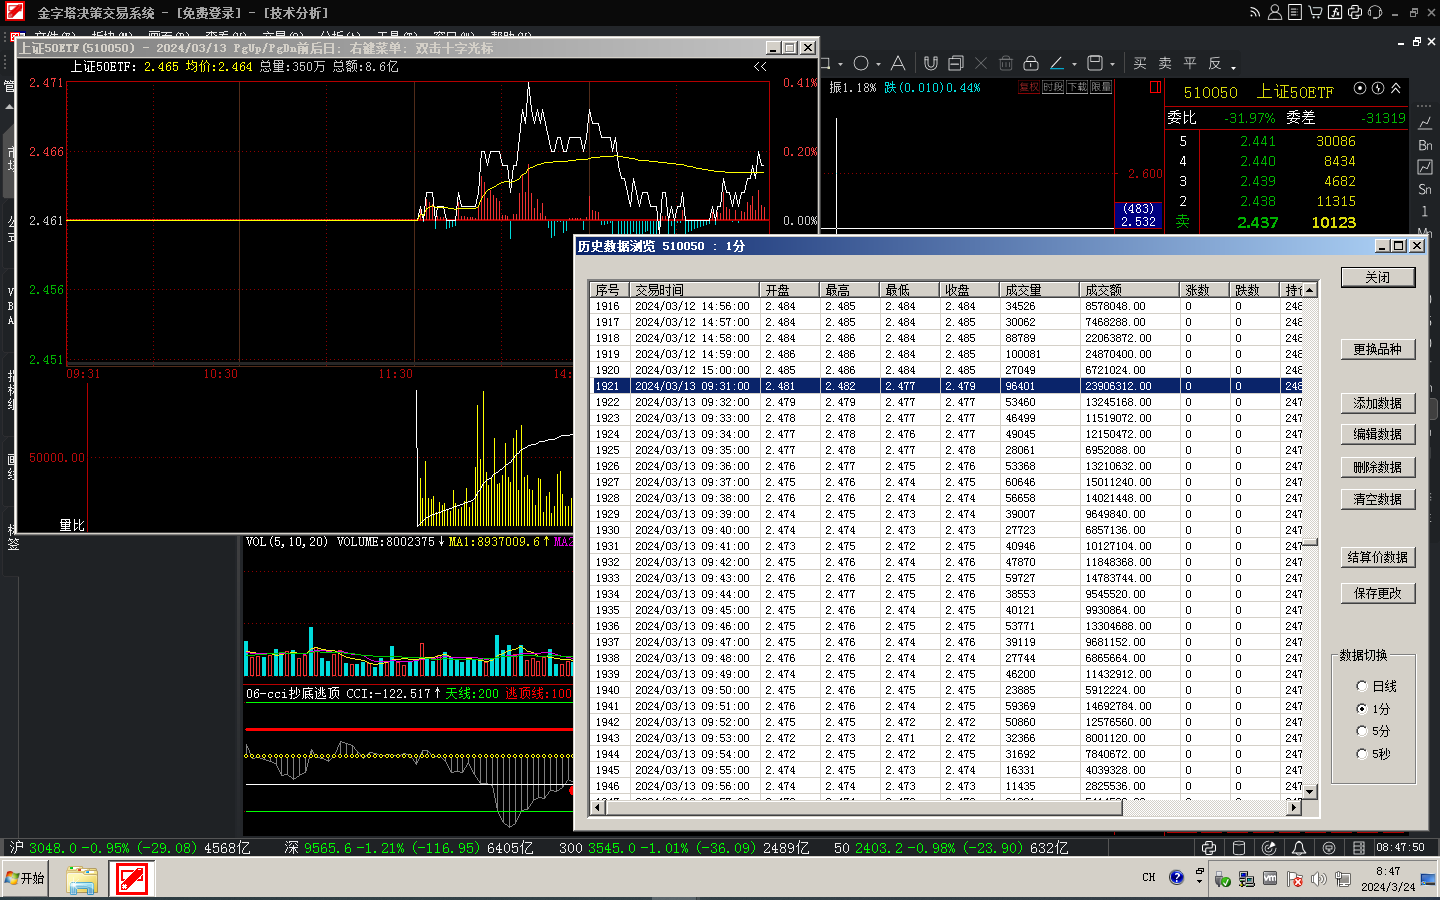Click the copy drawings tool icon
1440x900 pixels.
click(956, 63)
